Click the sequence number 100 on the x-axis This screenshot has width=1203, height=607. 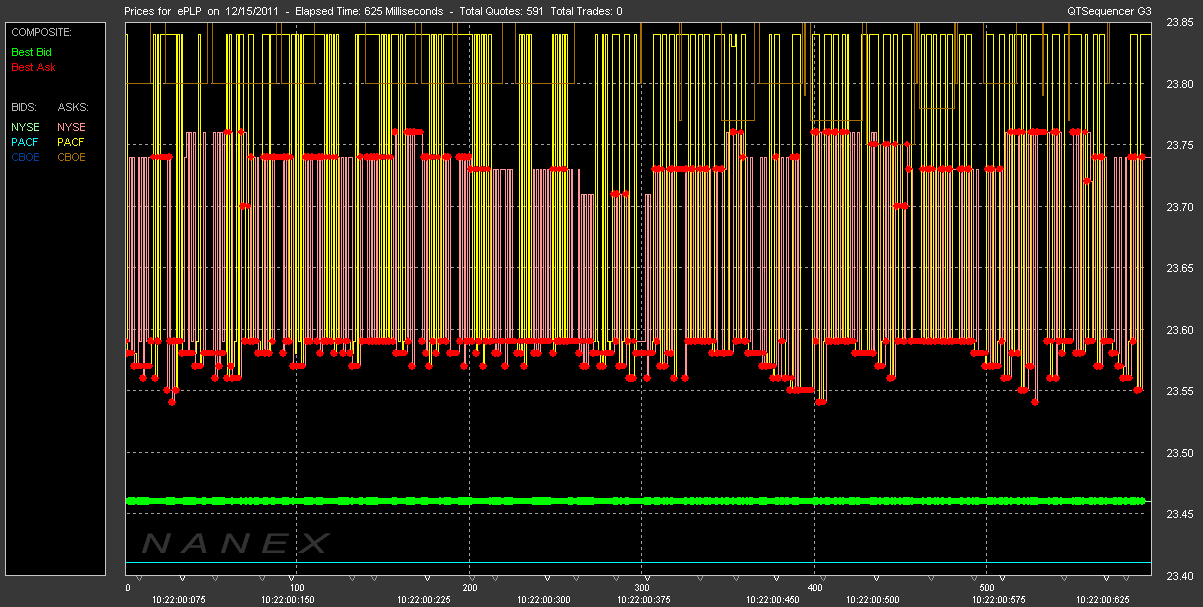296,587
